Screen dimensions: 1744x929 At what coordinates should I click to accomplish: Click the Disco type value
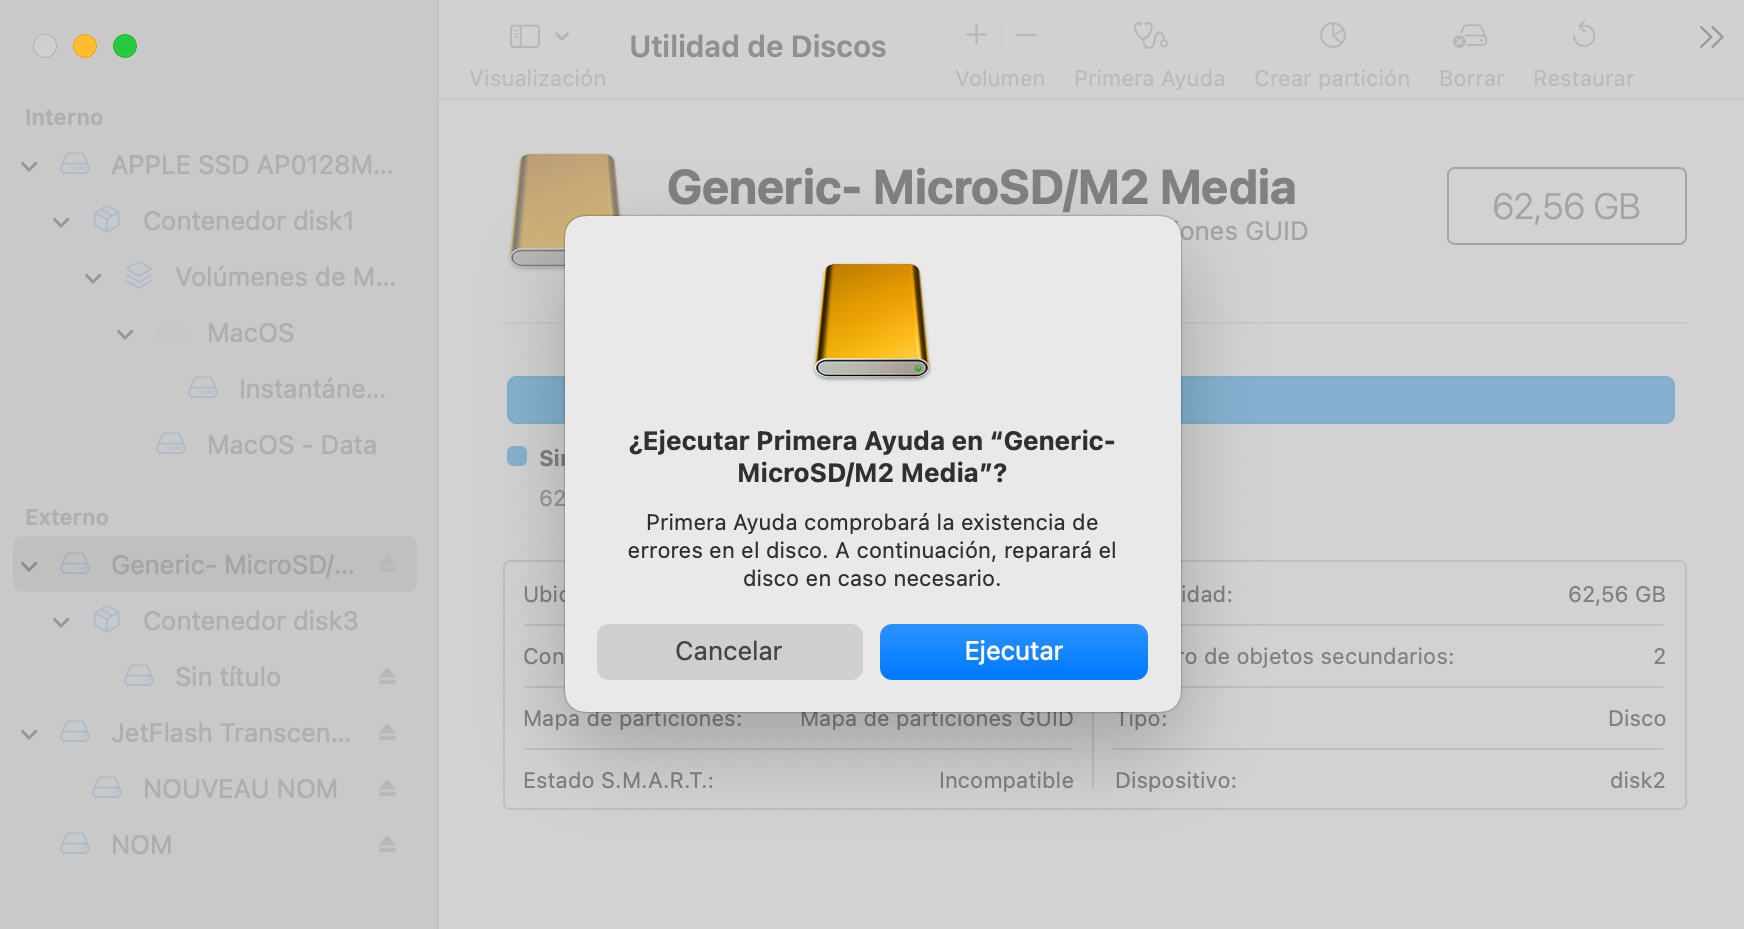tap(1636, 719)
